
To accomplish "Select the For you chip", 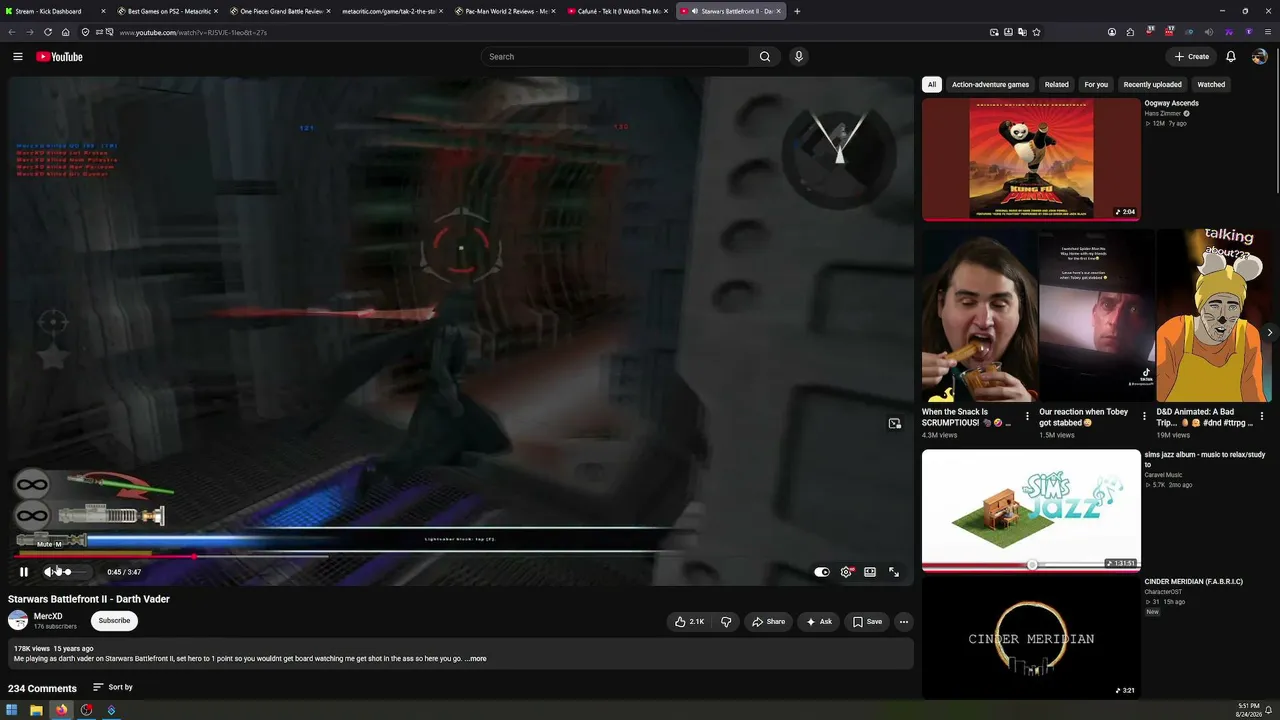I will coord(1096,85).
